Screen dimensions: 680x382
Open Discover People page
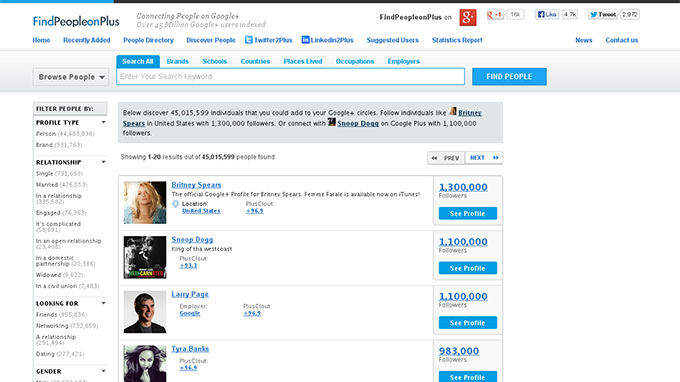click(211, 40)
